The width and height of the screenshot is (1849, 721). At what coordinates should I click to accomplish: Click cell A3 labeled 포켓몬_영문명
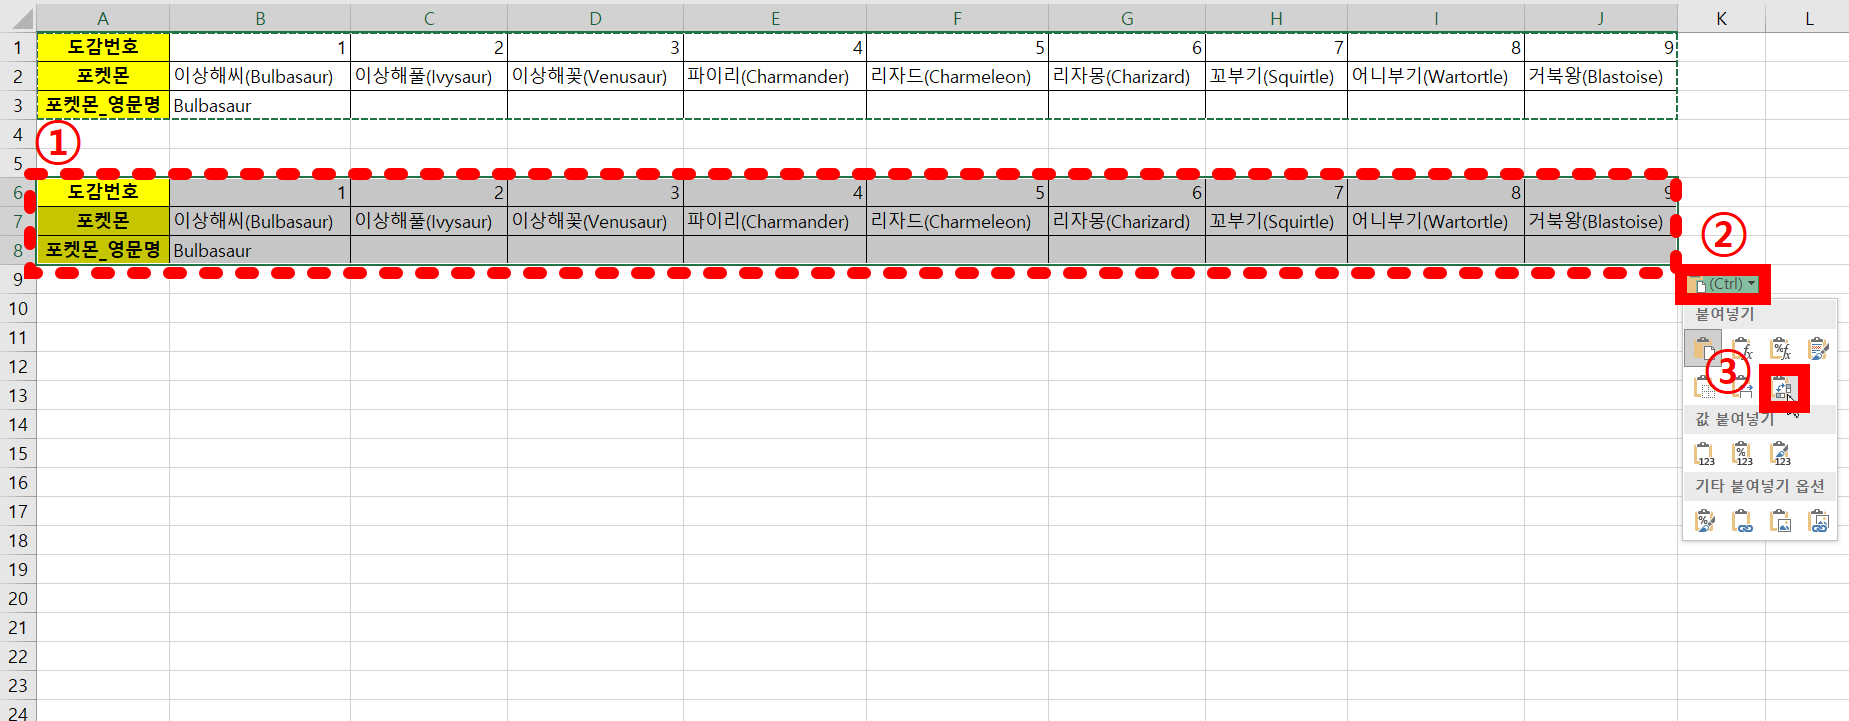pyautogui.click(x=103, y=105)
